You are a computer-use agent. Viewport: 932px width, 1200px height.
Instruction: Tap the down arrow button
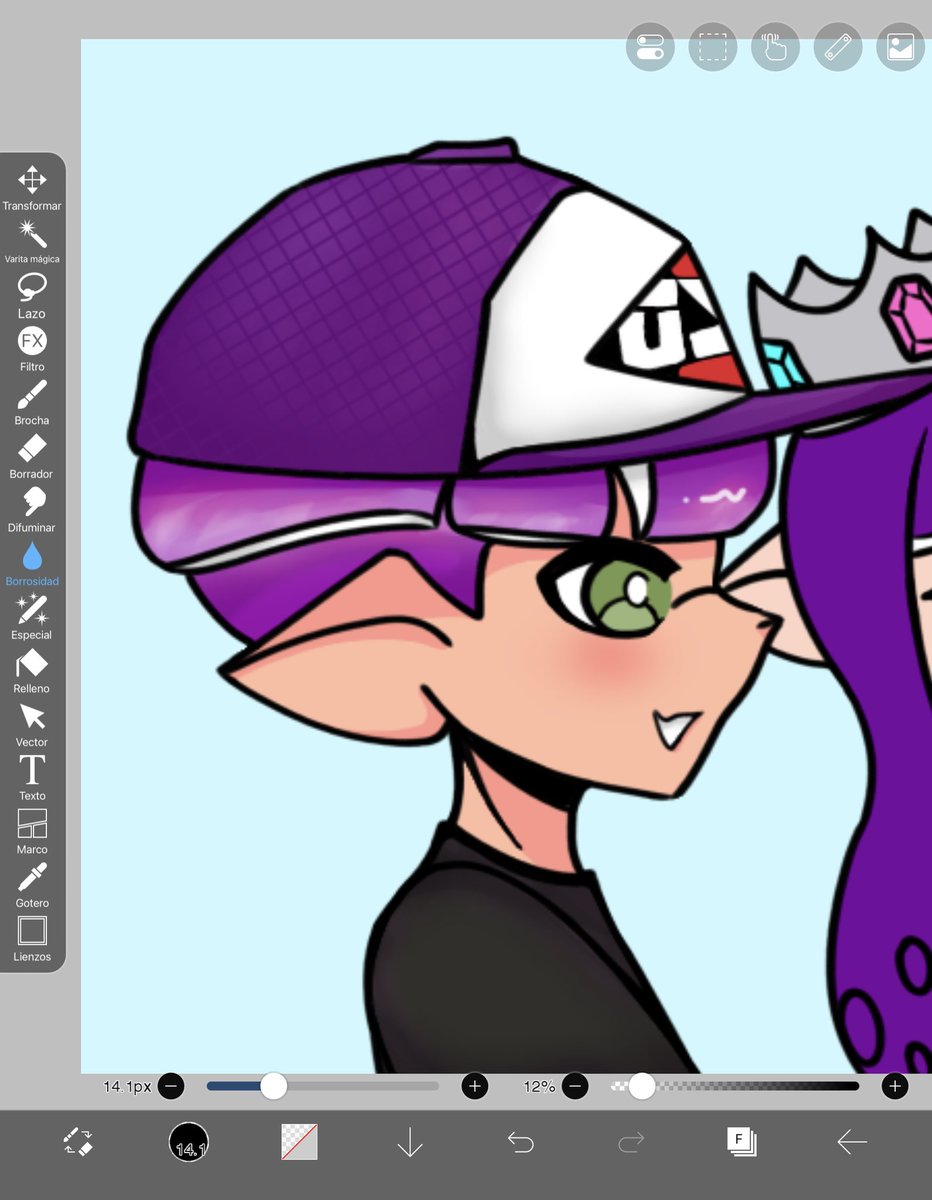coord(410,1142)
